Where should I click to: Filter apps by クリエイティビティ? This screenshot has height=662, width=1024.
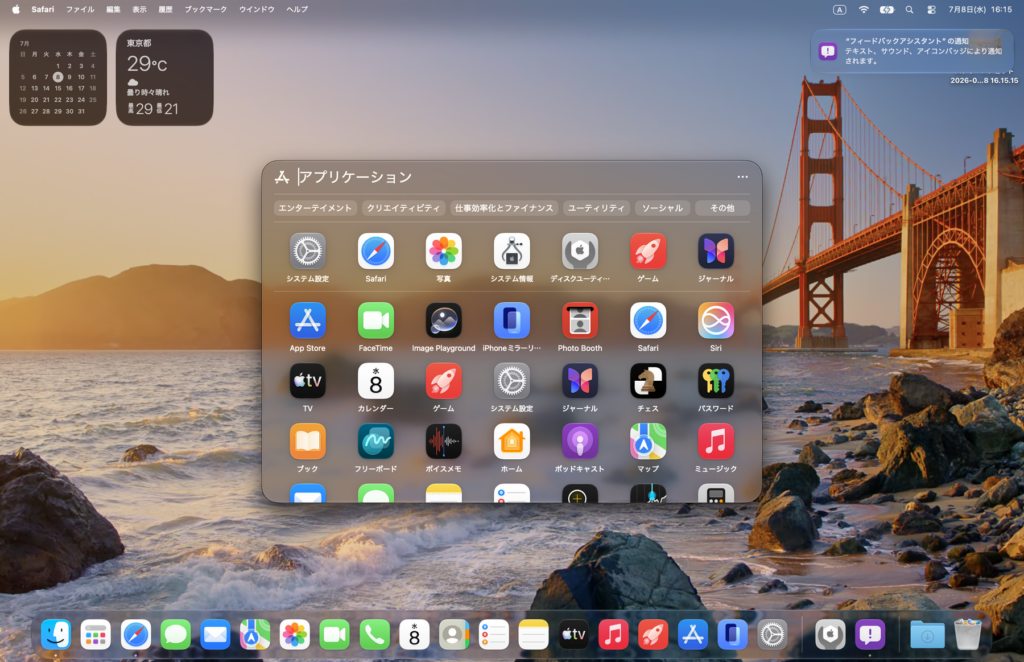[403, 208]
